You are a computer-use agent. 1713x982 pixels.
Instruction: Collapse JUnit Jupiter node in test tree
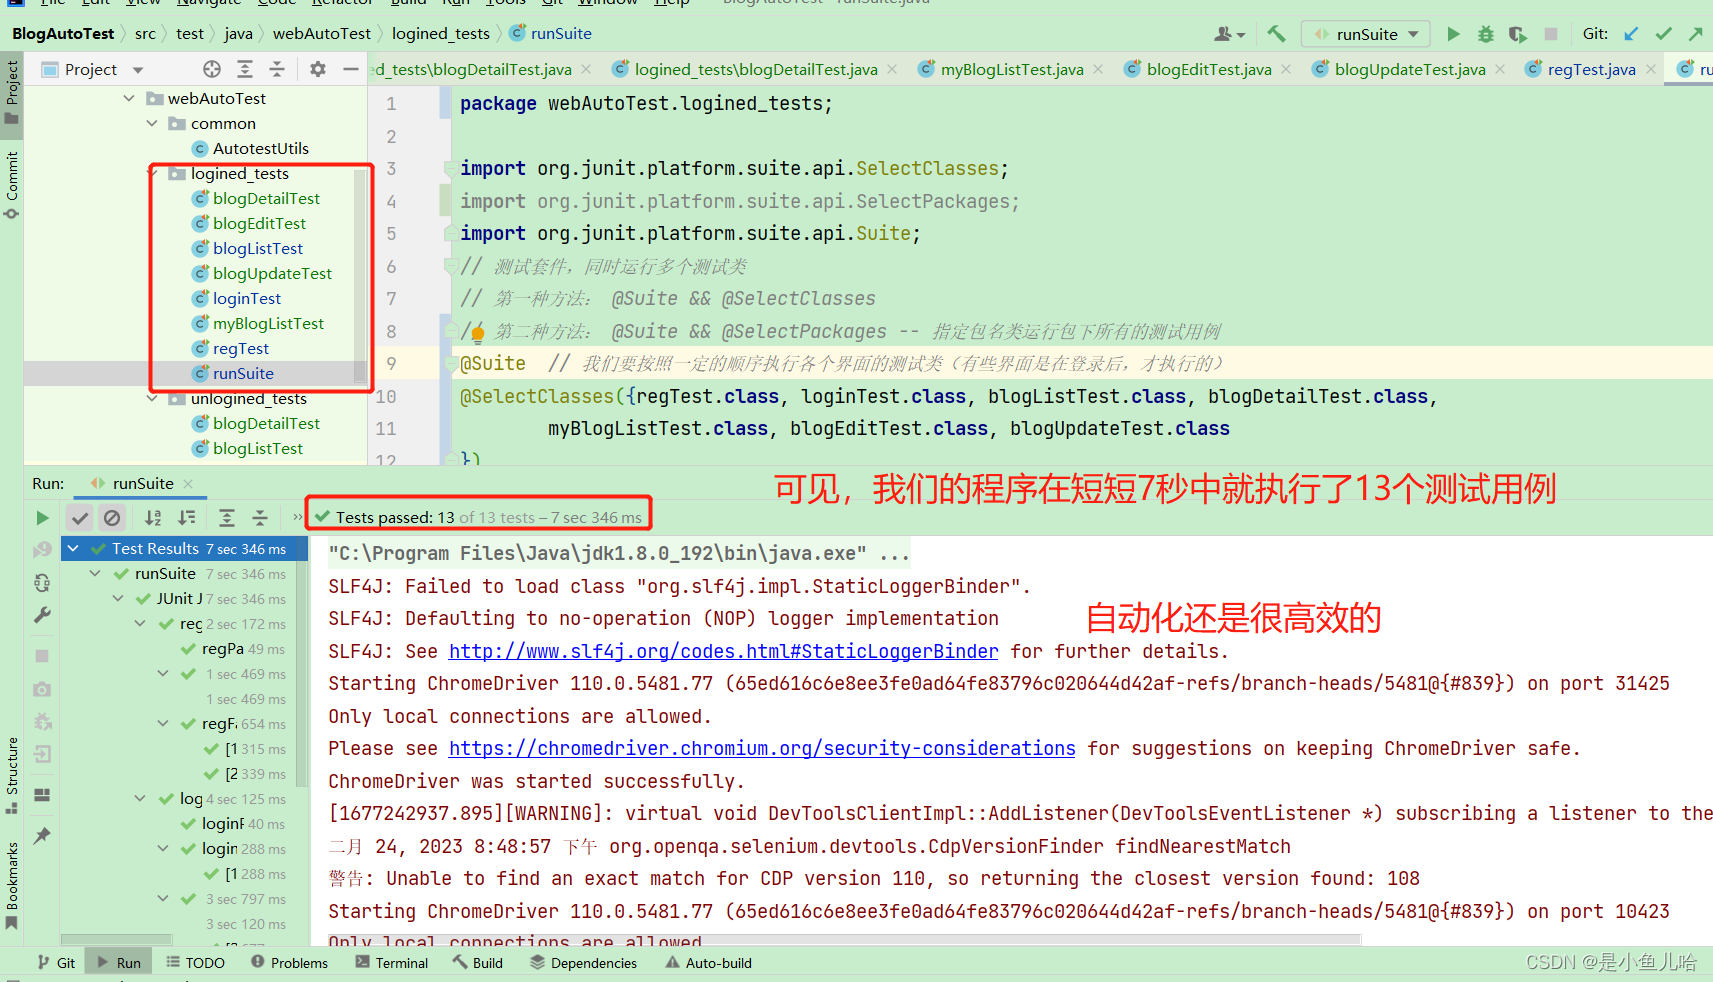click(118, 598)
